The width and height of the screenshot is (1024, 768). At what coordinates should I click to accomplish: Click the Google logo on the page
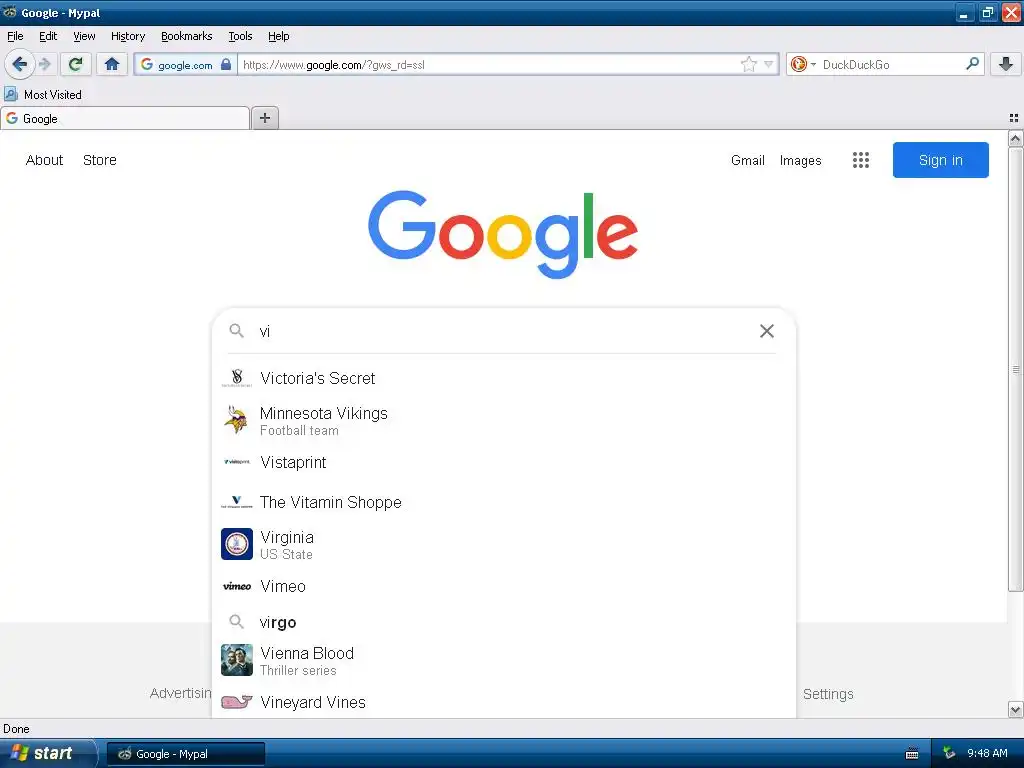click(x=503, y=234)
